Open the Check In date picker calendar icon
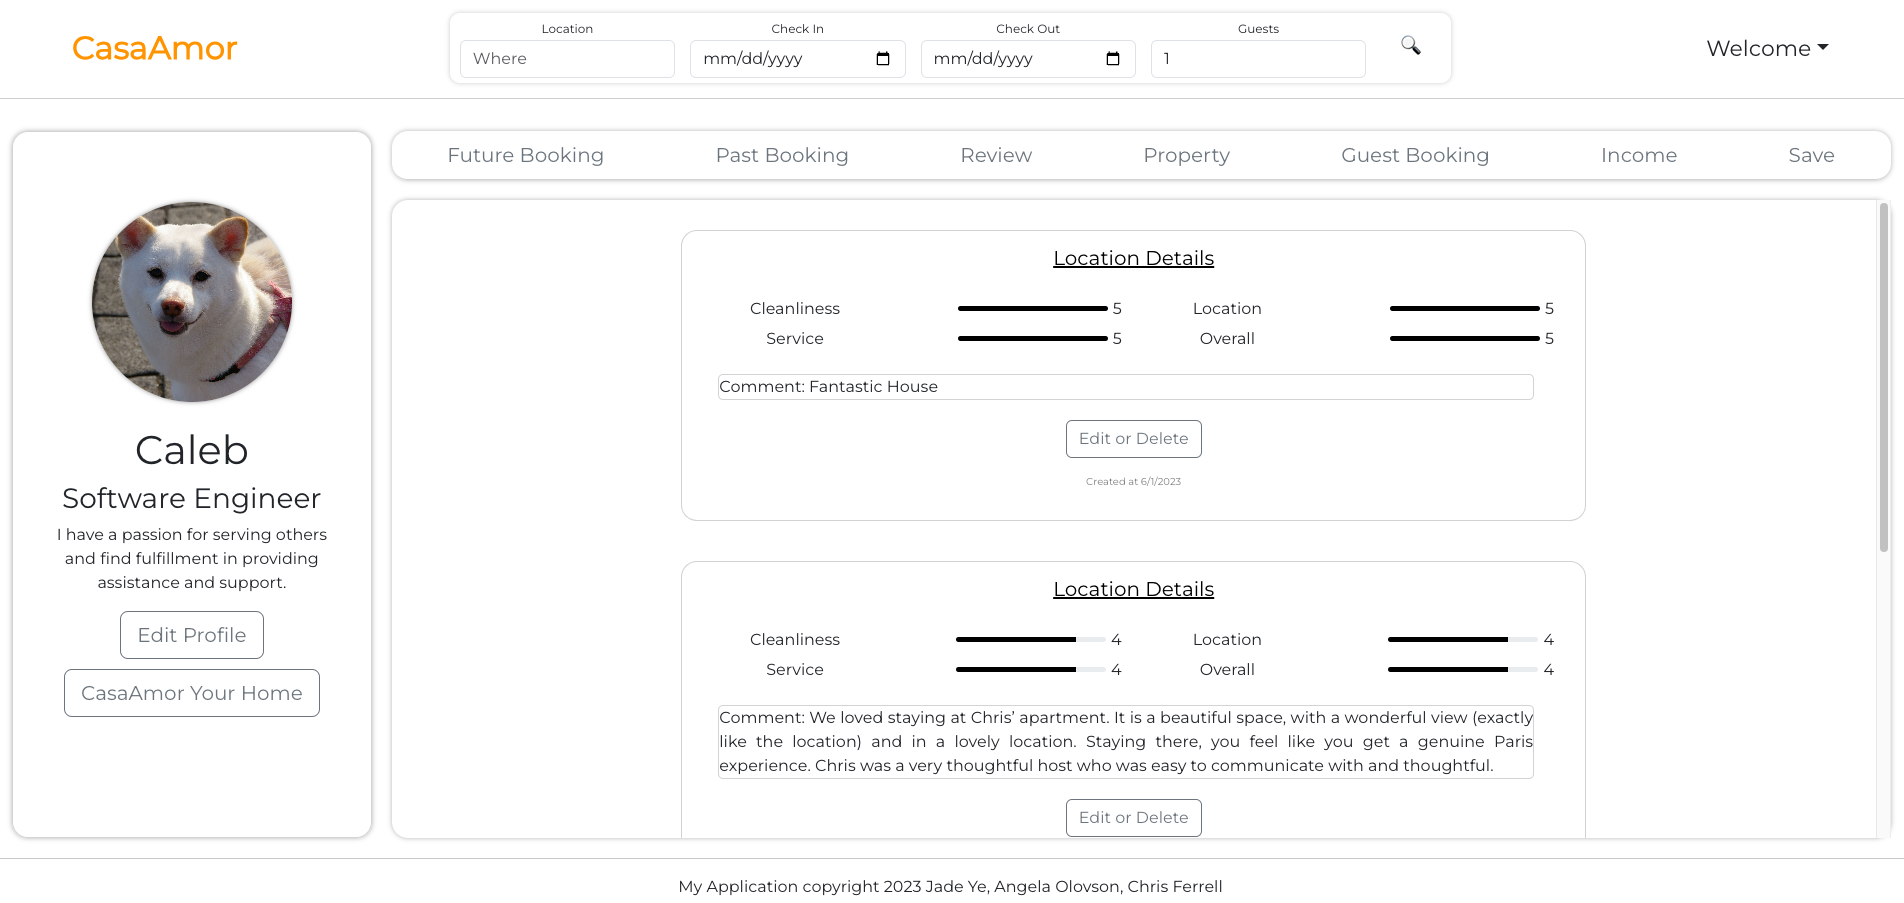Screen dimensions: 1904x903 point(881,59)
